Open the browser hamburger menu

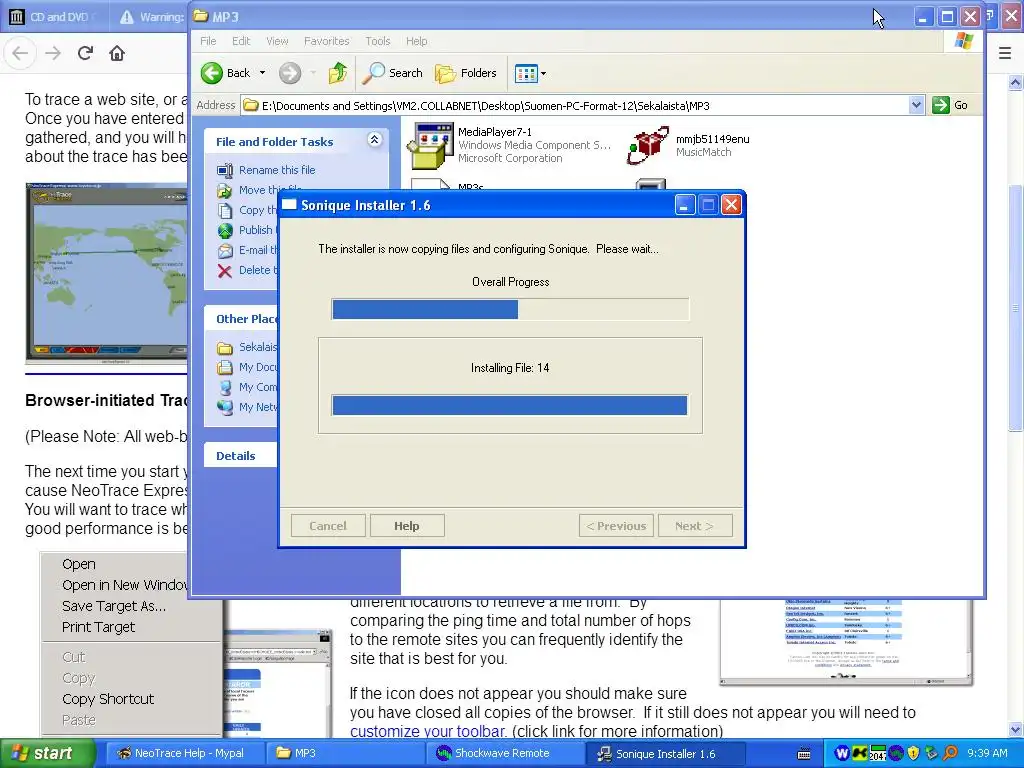(1005, 53)
